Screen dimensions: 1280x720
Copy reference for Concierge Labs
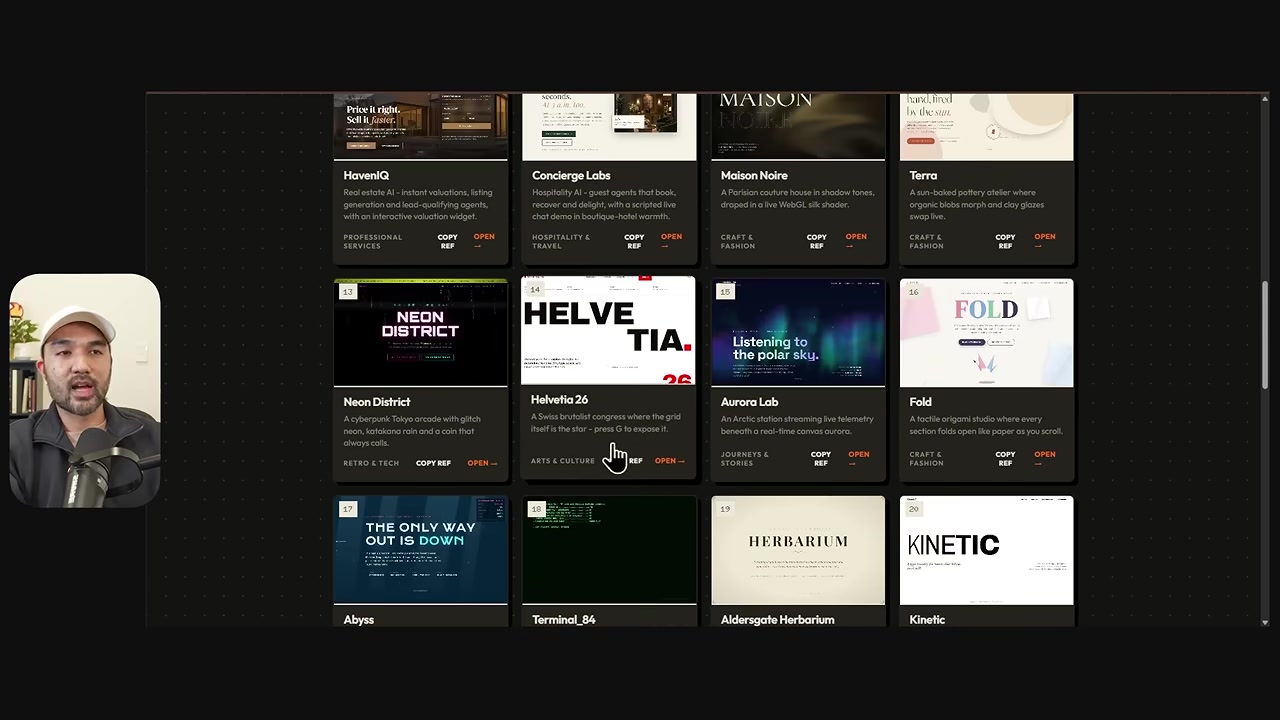click(x=634, y=241)
